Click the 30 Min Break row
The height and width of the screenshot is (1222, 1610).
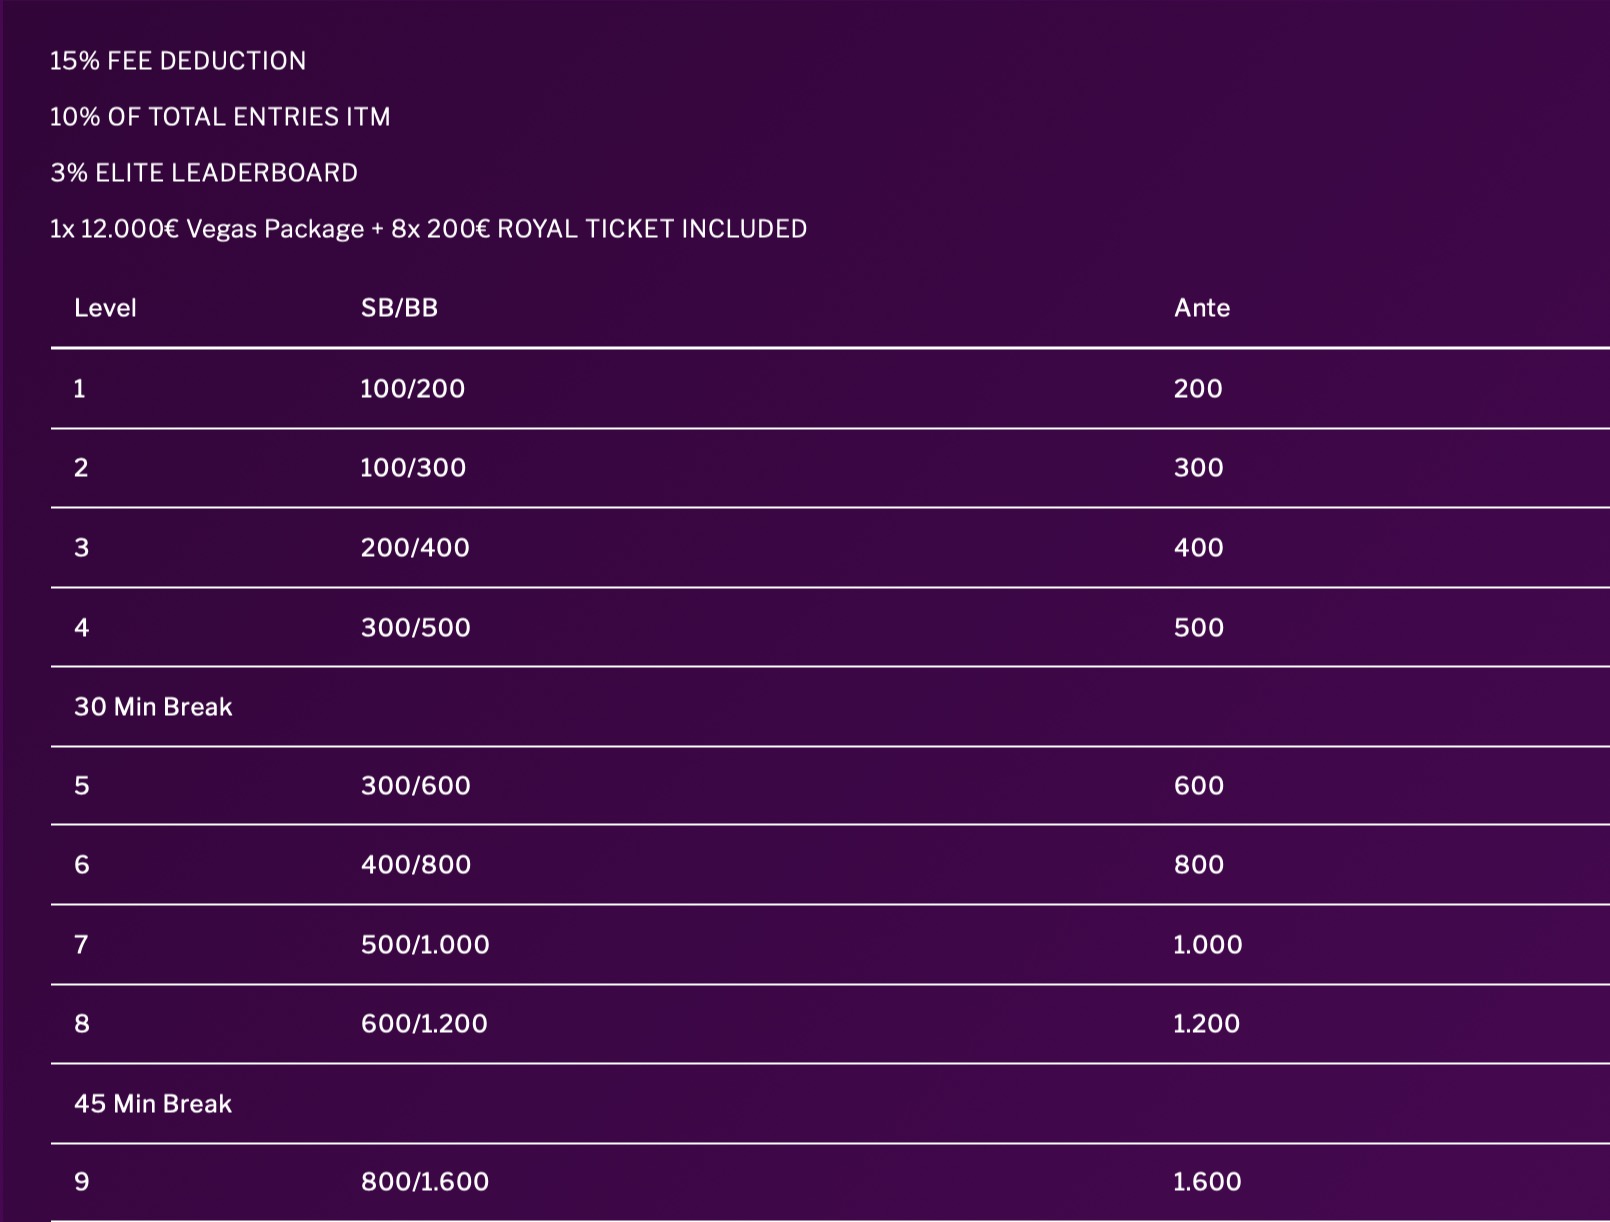[x=153, y=707]
